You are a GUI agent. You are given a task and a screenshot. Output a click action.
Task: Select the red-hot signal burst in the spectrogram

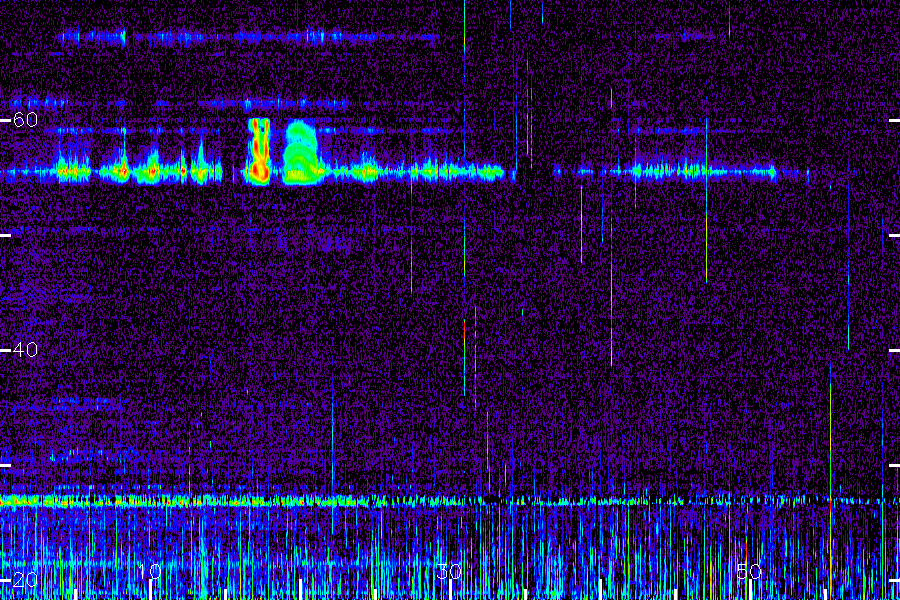258,152
